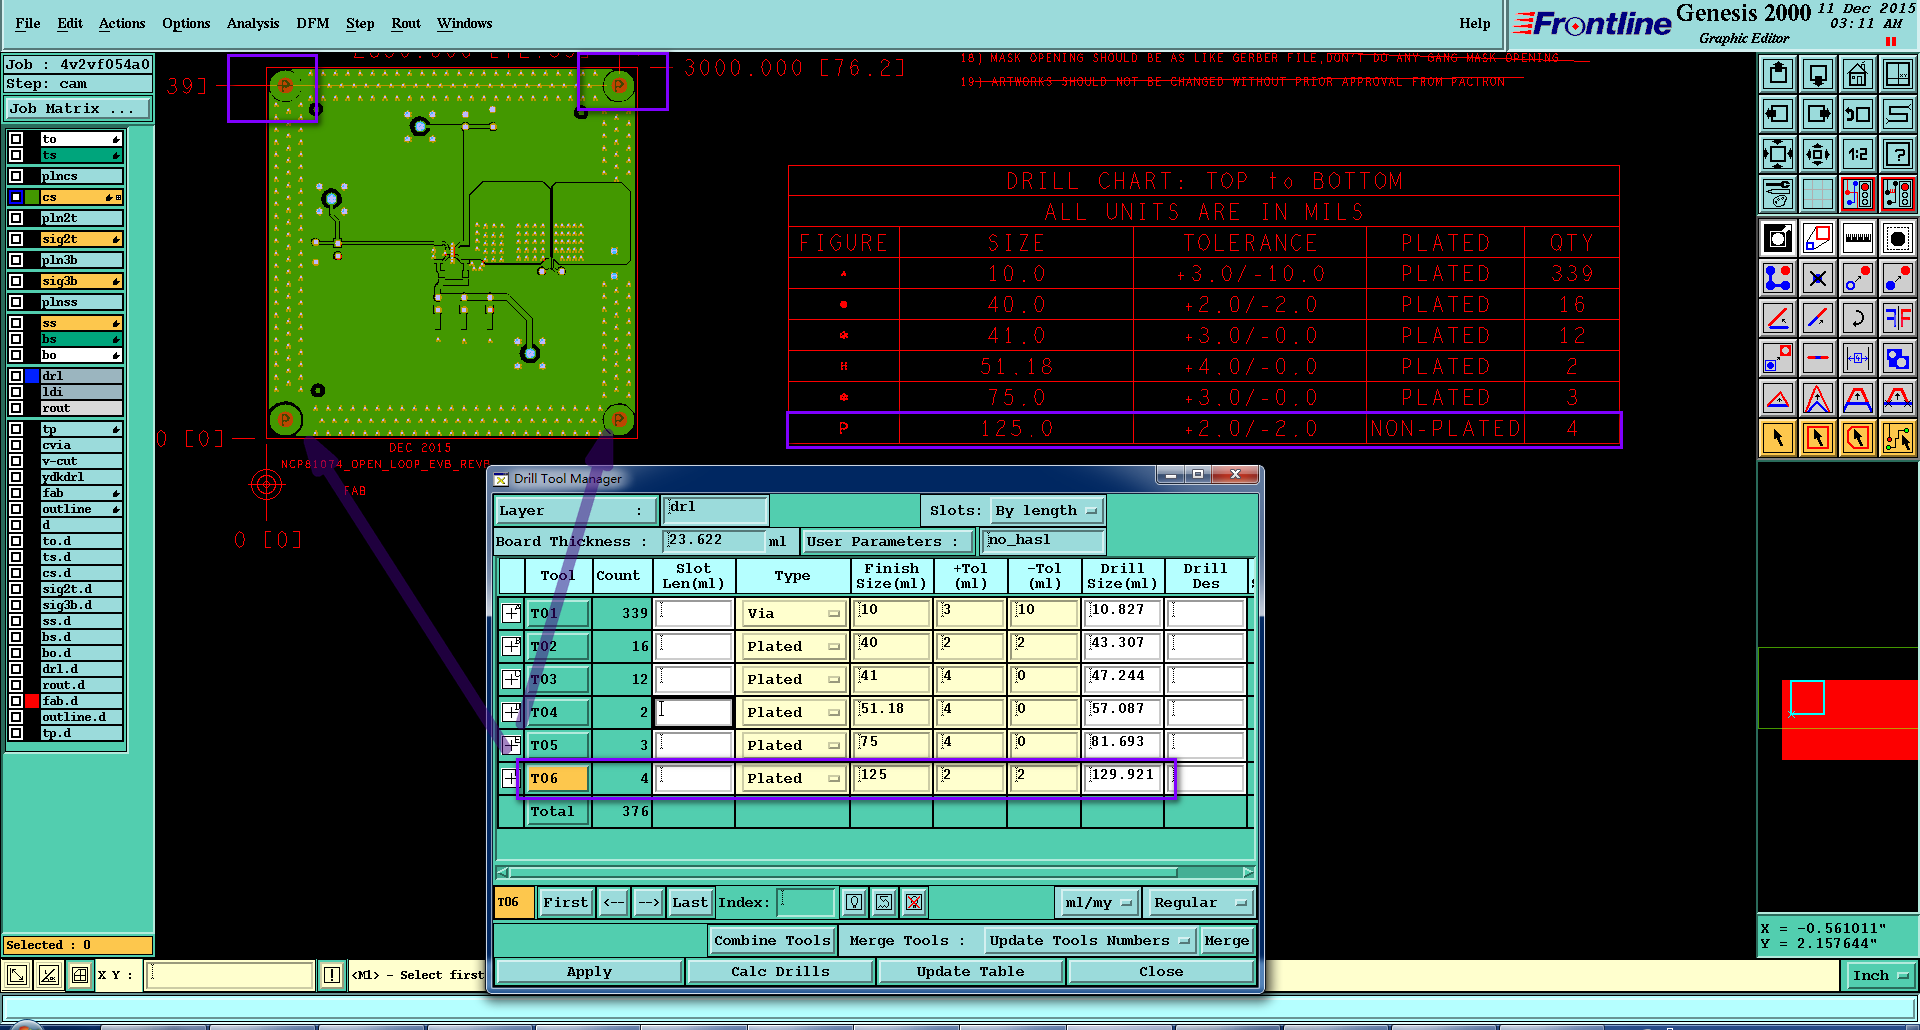Click the red X delete icon beside Index
The image size is (1920, 1030).
tap(914, 903)
